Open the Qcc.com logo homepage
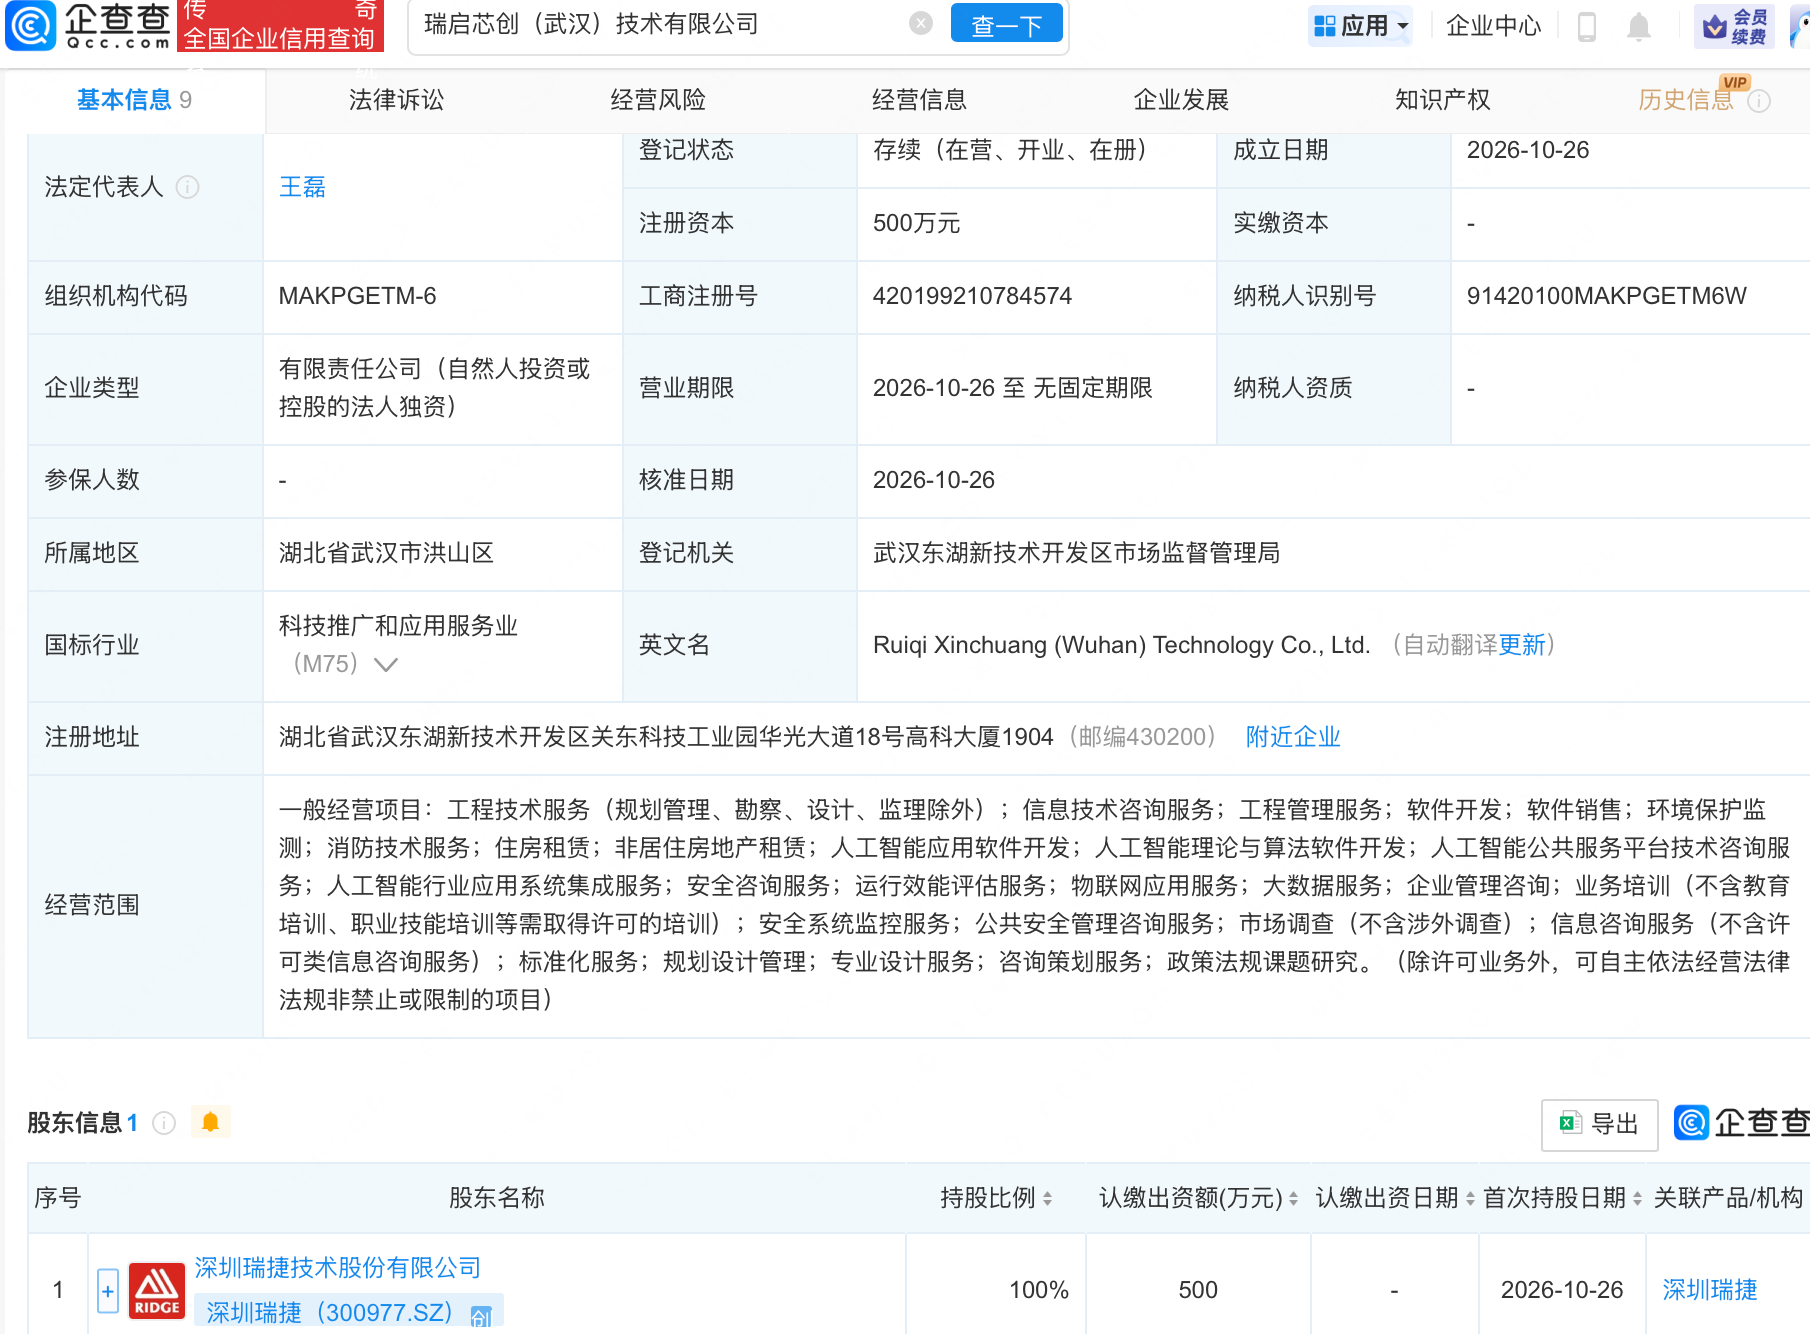The height and width of the screenshot is (1334, 1810). click(x=88, y=26)
